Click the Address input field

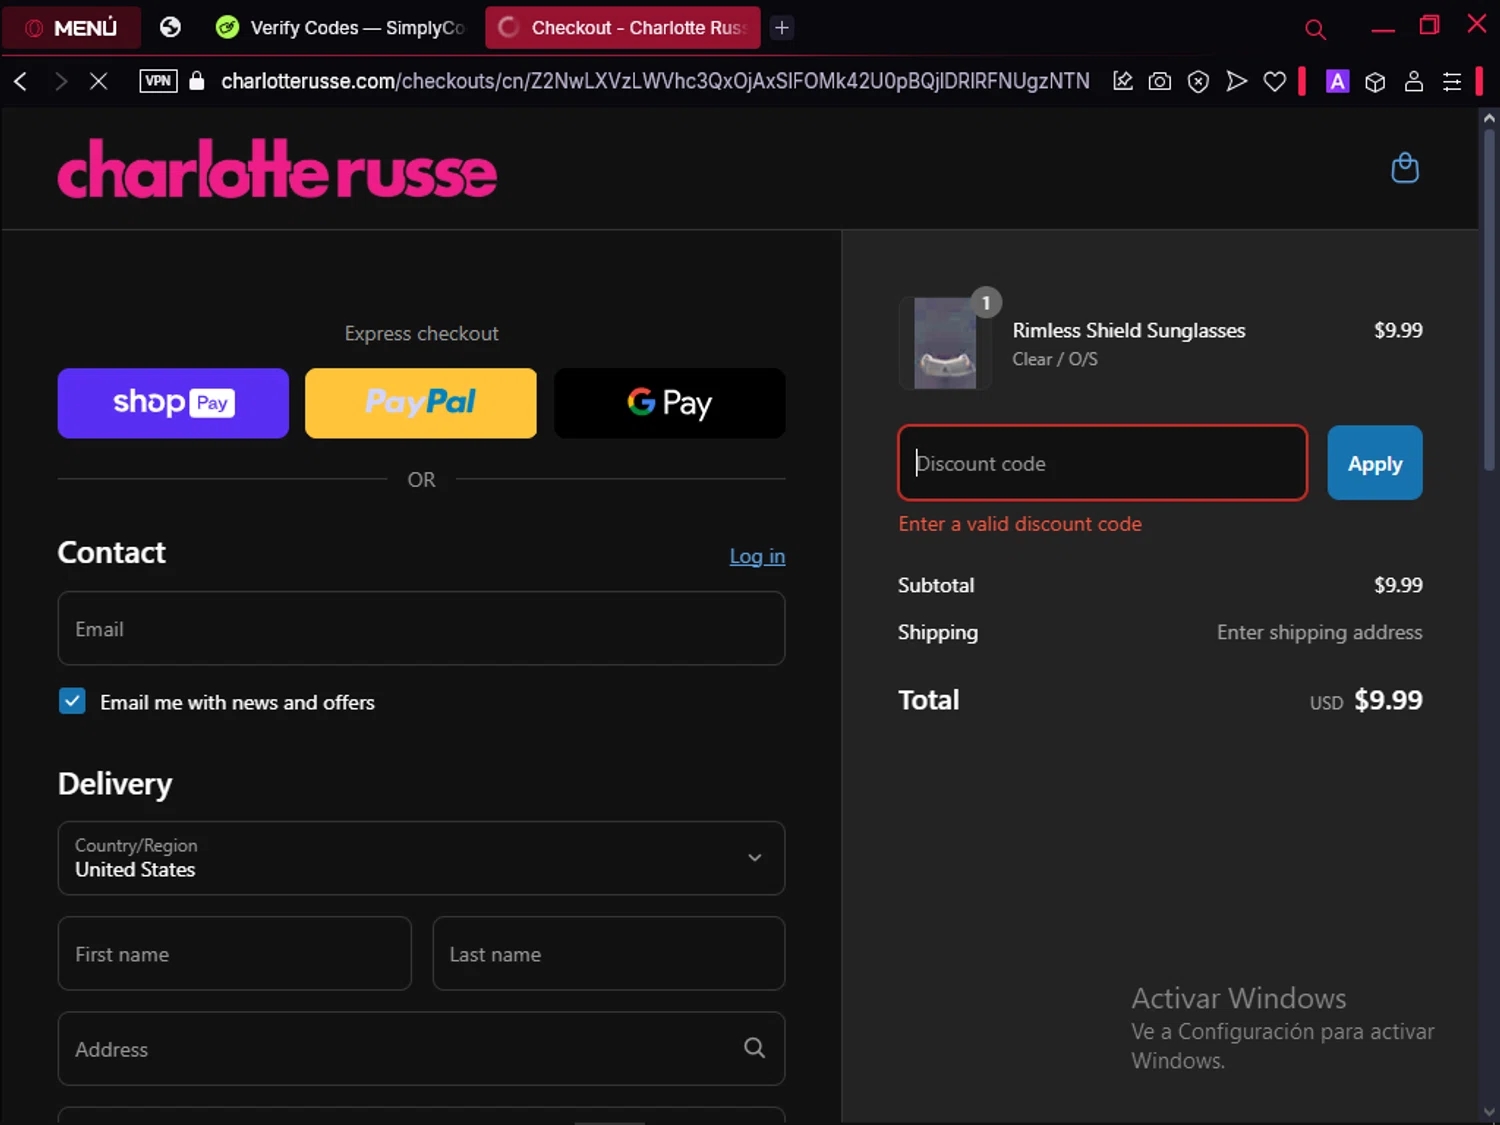(x=421, y=1048)
